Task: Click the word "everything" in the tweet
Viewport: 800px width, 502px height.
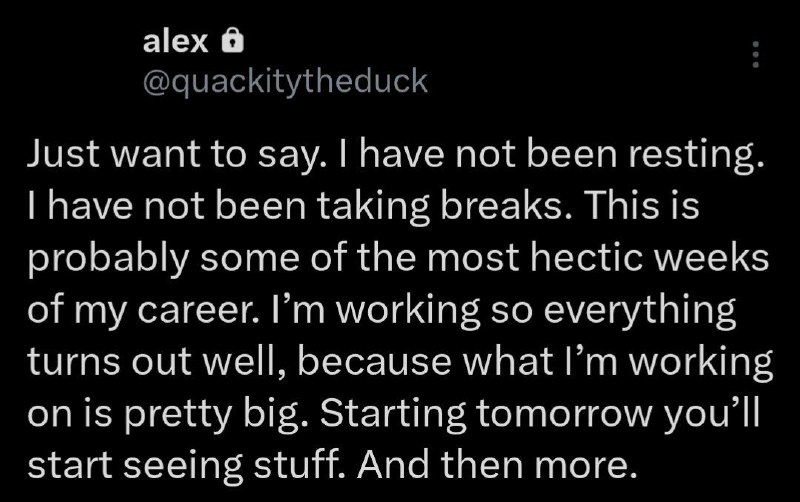Action: (640, 310)
